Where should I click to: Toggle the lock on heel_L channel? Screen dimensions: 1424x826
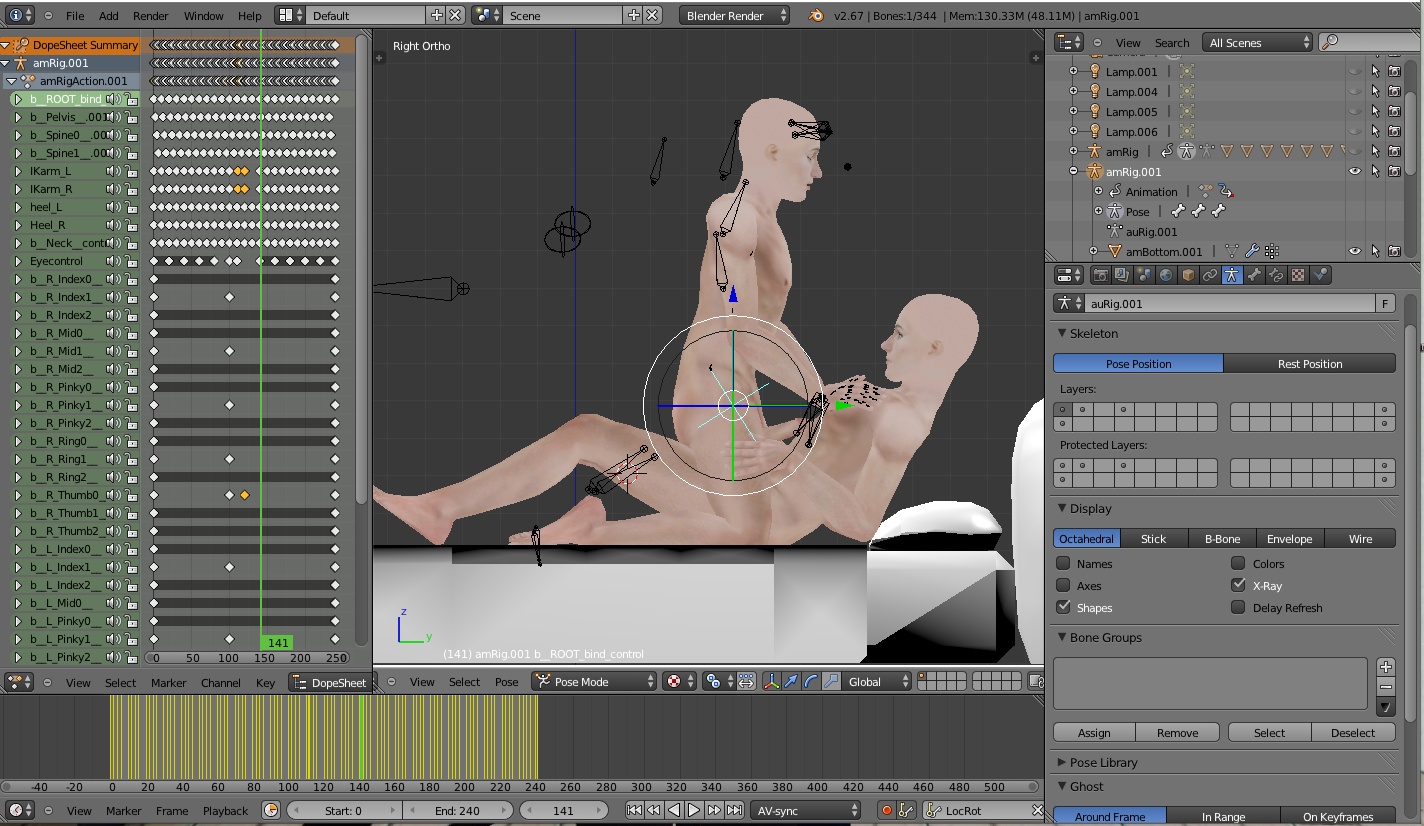coord(130,207)
